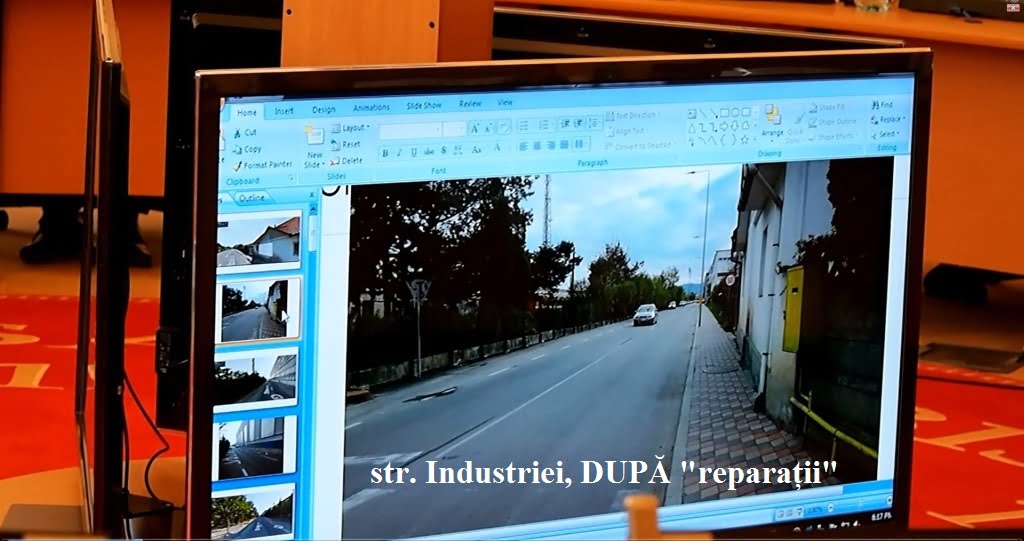1024x541 pixels.
Task: Click the Bold formatting icon
Action: 385,152
